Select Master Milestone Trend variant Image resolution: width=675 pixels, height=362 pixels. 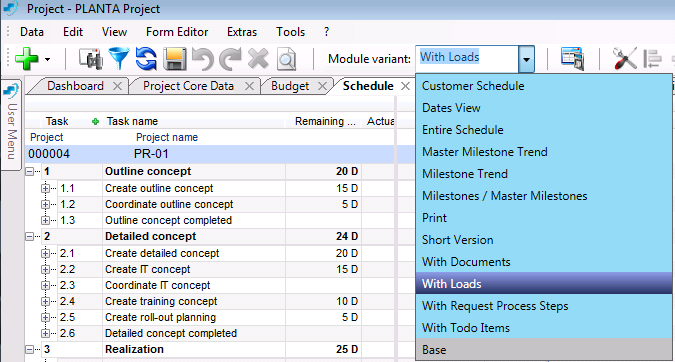coord(544,152)
